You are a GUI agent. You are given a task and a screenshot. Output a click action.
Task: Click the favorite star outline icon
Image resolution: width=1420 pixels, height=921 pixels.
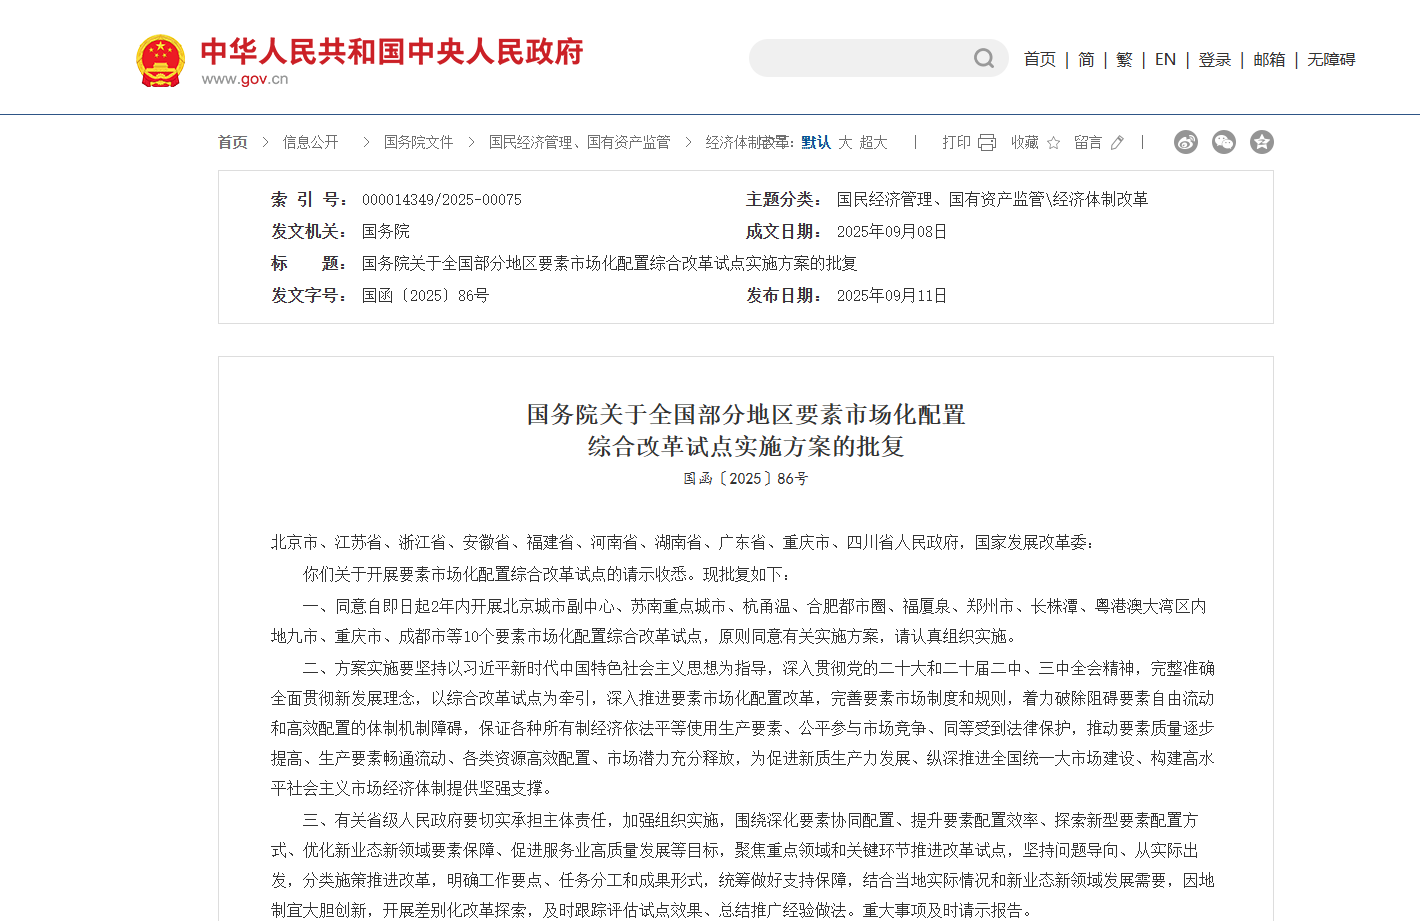pyautogui.click(x=1053, y=143)
